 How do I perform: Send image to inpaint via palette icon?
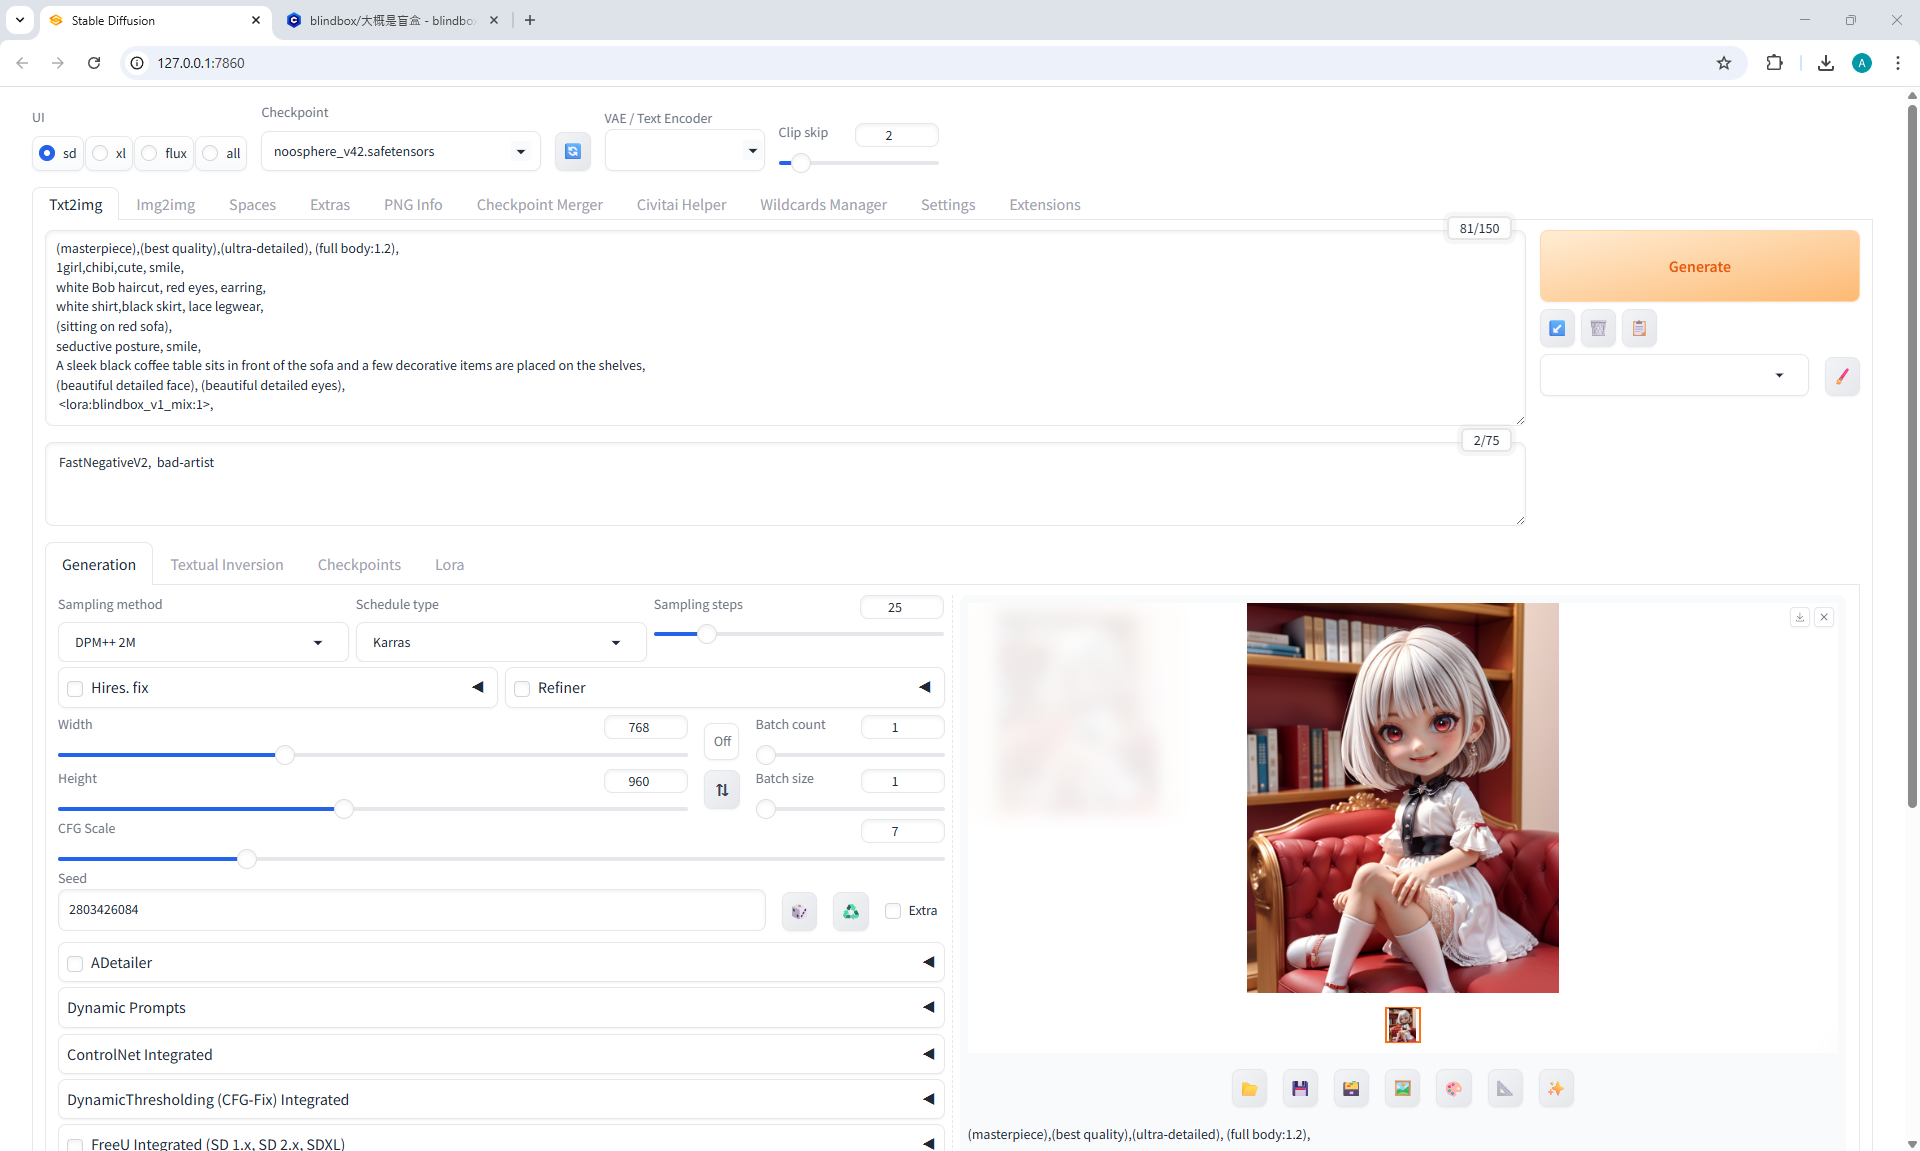[1453, 1089]
